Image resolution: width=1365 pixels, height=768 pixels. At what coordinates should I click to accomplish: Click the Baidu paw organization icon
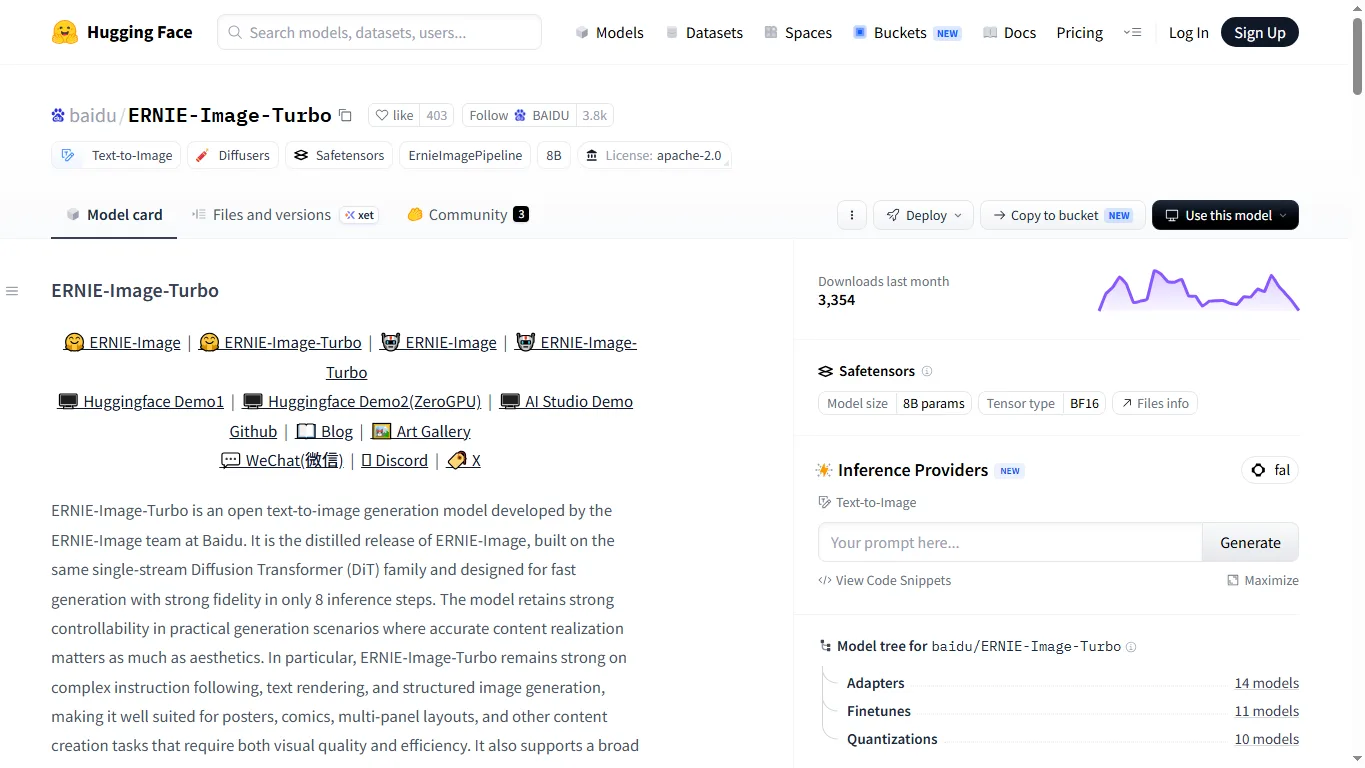click(x=58, y=115)
